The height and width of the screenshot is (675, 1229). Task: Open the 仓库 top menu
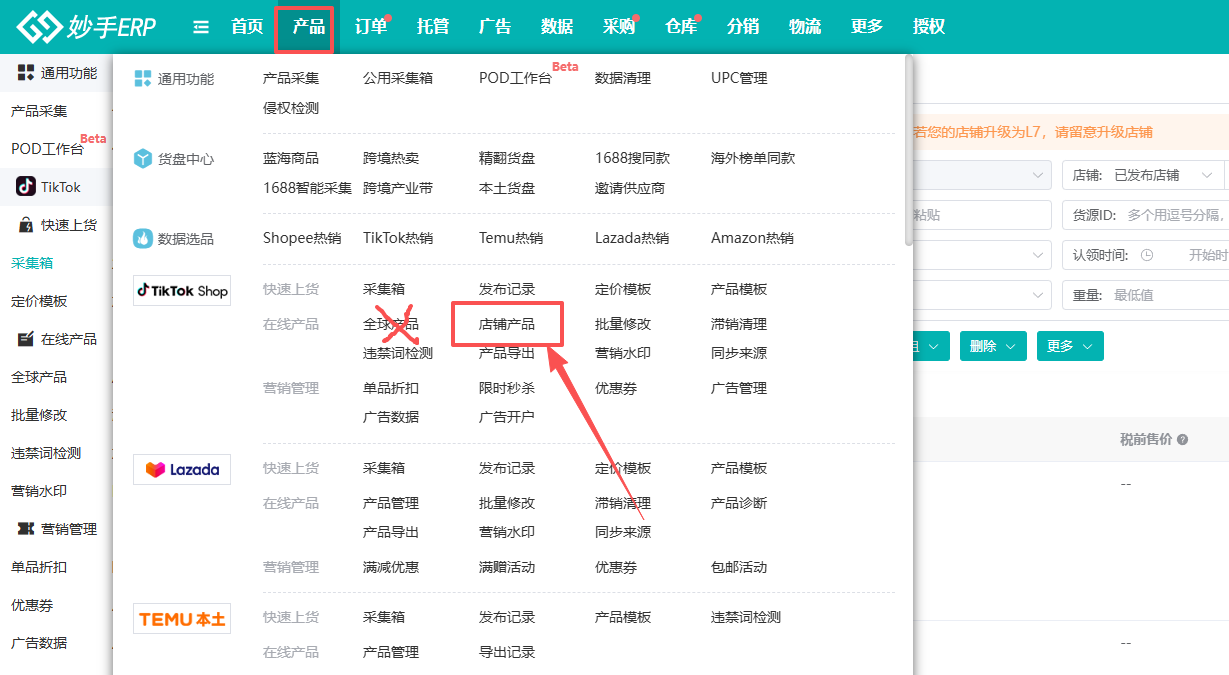tap(681, 27)
